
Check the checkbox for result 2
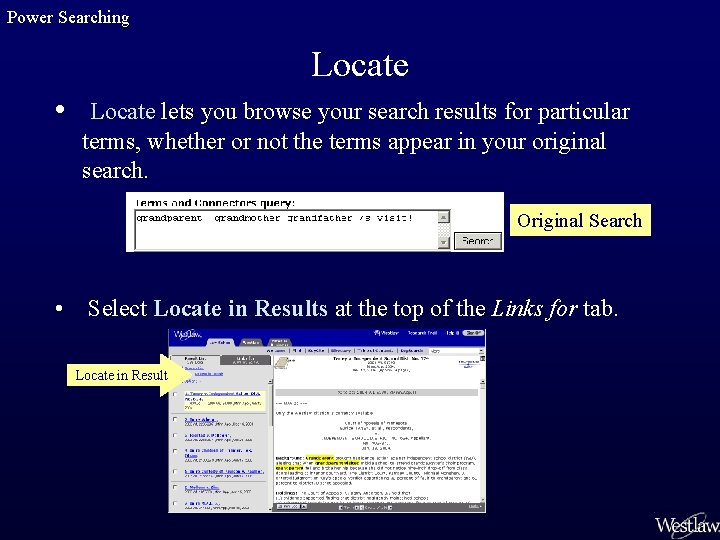(x=175, y=419)
